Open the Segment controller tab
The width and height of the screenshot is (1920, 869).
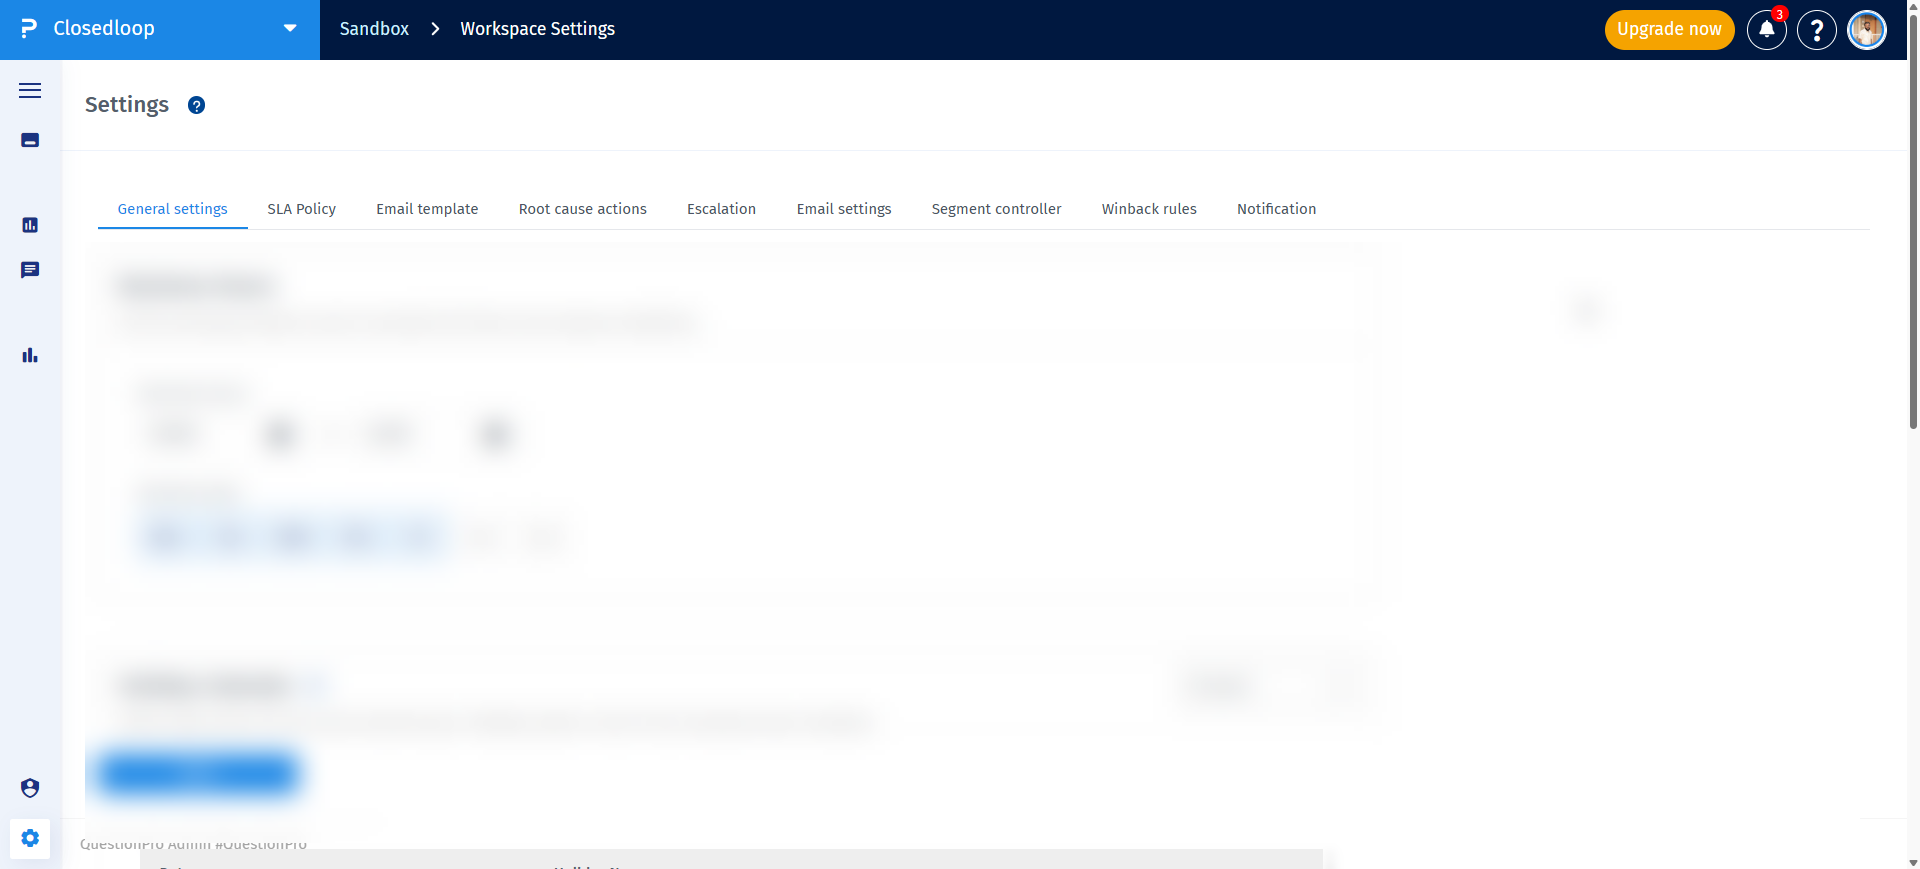coord(996,209)
